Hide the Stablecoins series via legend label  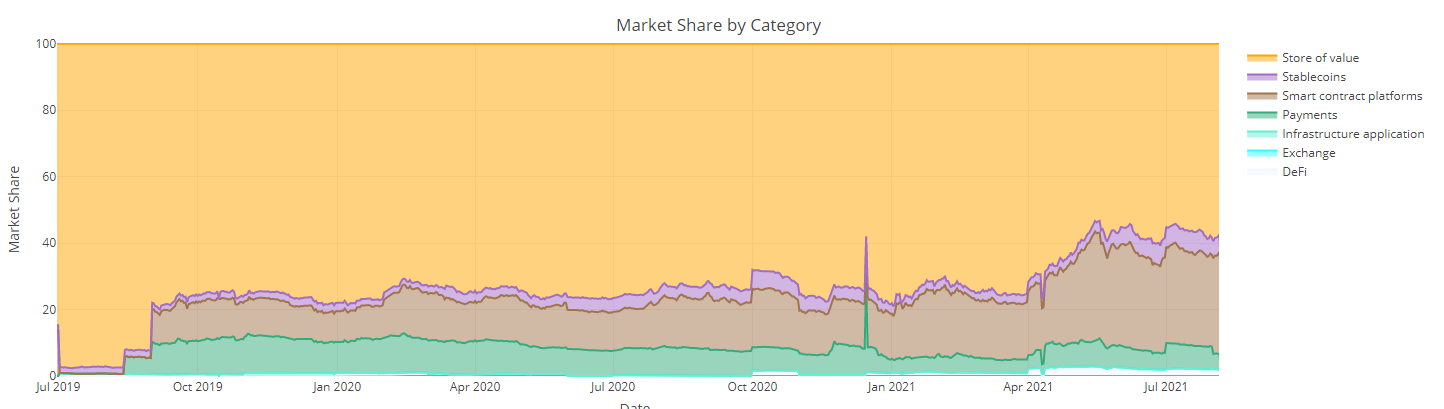[x=1313, y=77]
